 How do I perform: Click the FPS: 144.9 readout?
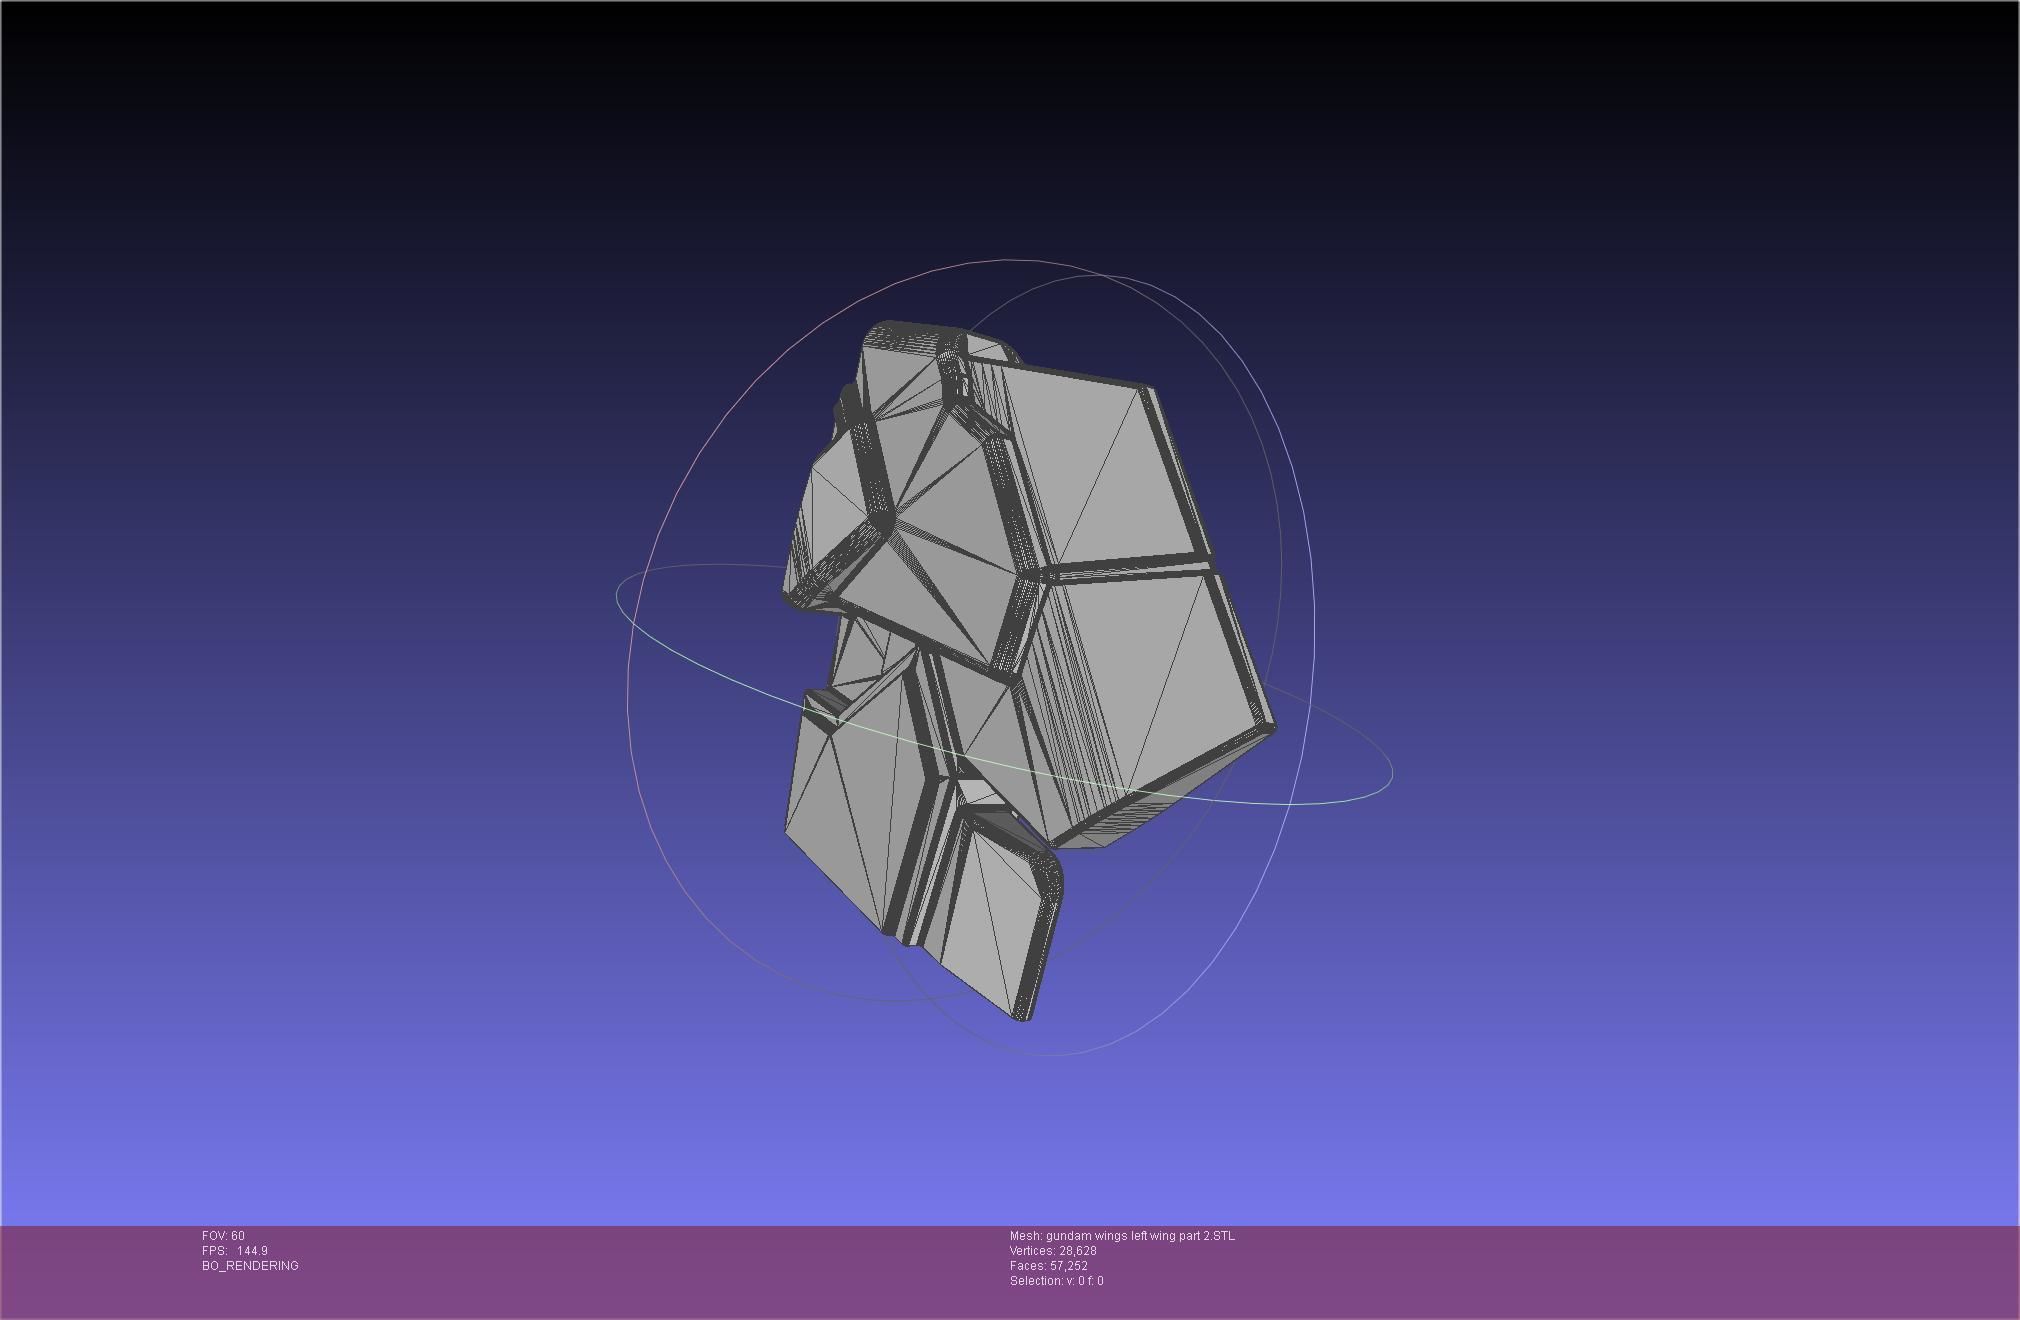click(x=235, y=1250)
